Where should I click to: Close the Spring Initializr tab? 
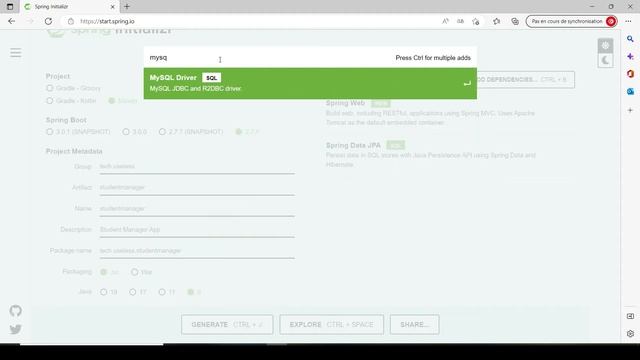[x=113, y=7]
